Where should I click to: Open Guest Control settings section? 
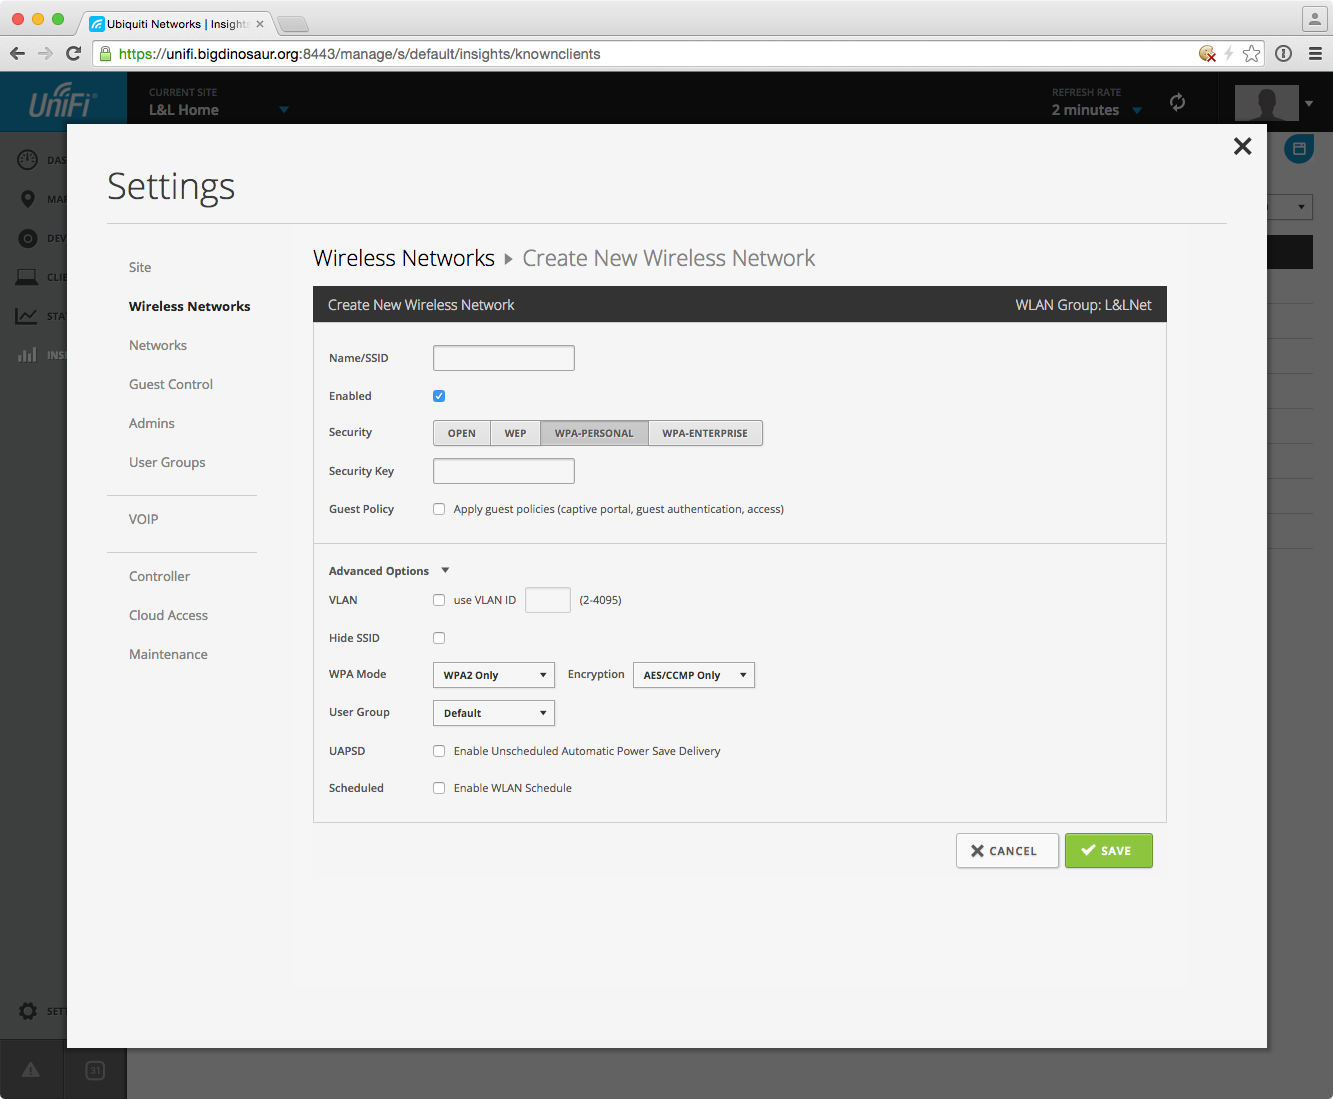pyautogui.click(x=171, y=384)
